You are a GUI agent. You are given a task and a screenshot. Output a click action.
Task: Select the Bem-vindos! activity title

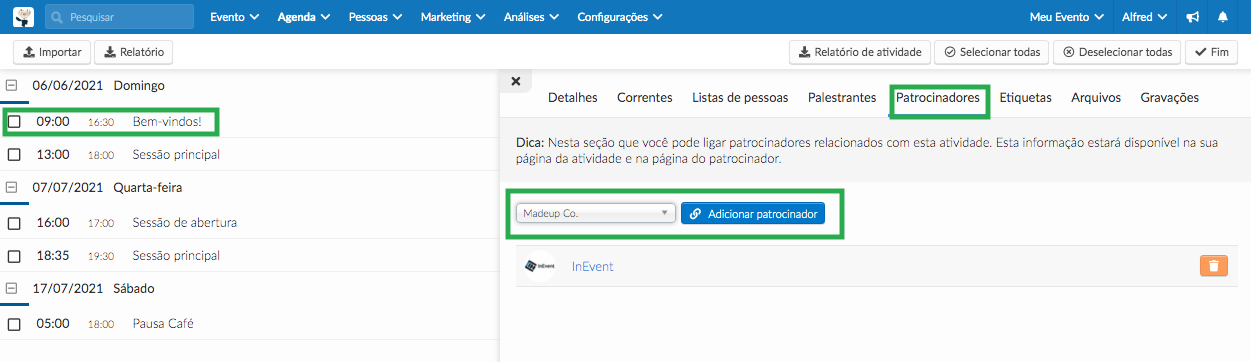tap(167, 122)
